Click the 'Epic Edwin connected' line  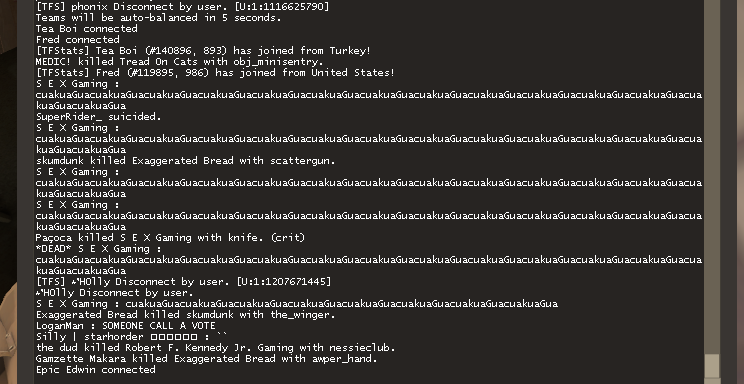coord(95,370)
